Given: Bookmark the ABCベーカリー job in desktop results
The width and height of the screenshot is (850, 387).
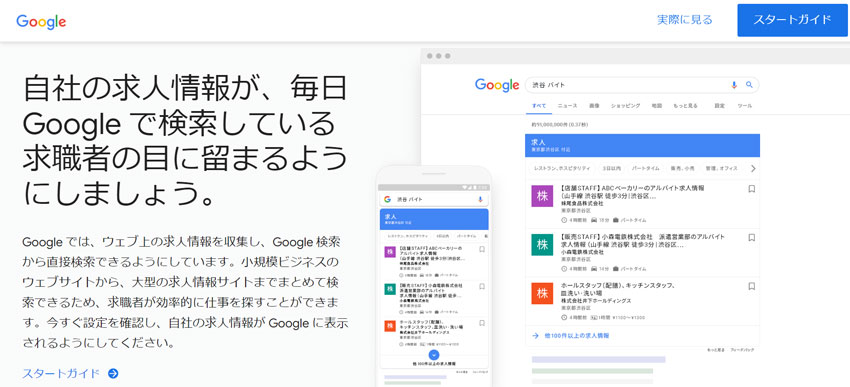Looking at the screenshot, I should 751,189.
